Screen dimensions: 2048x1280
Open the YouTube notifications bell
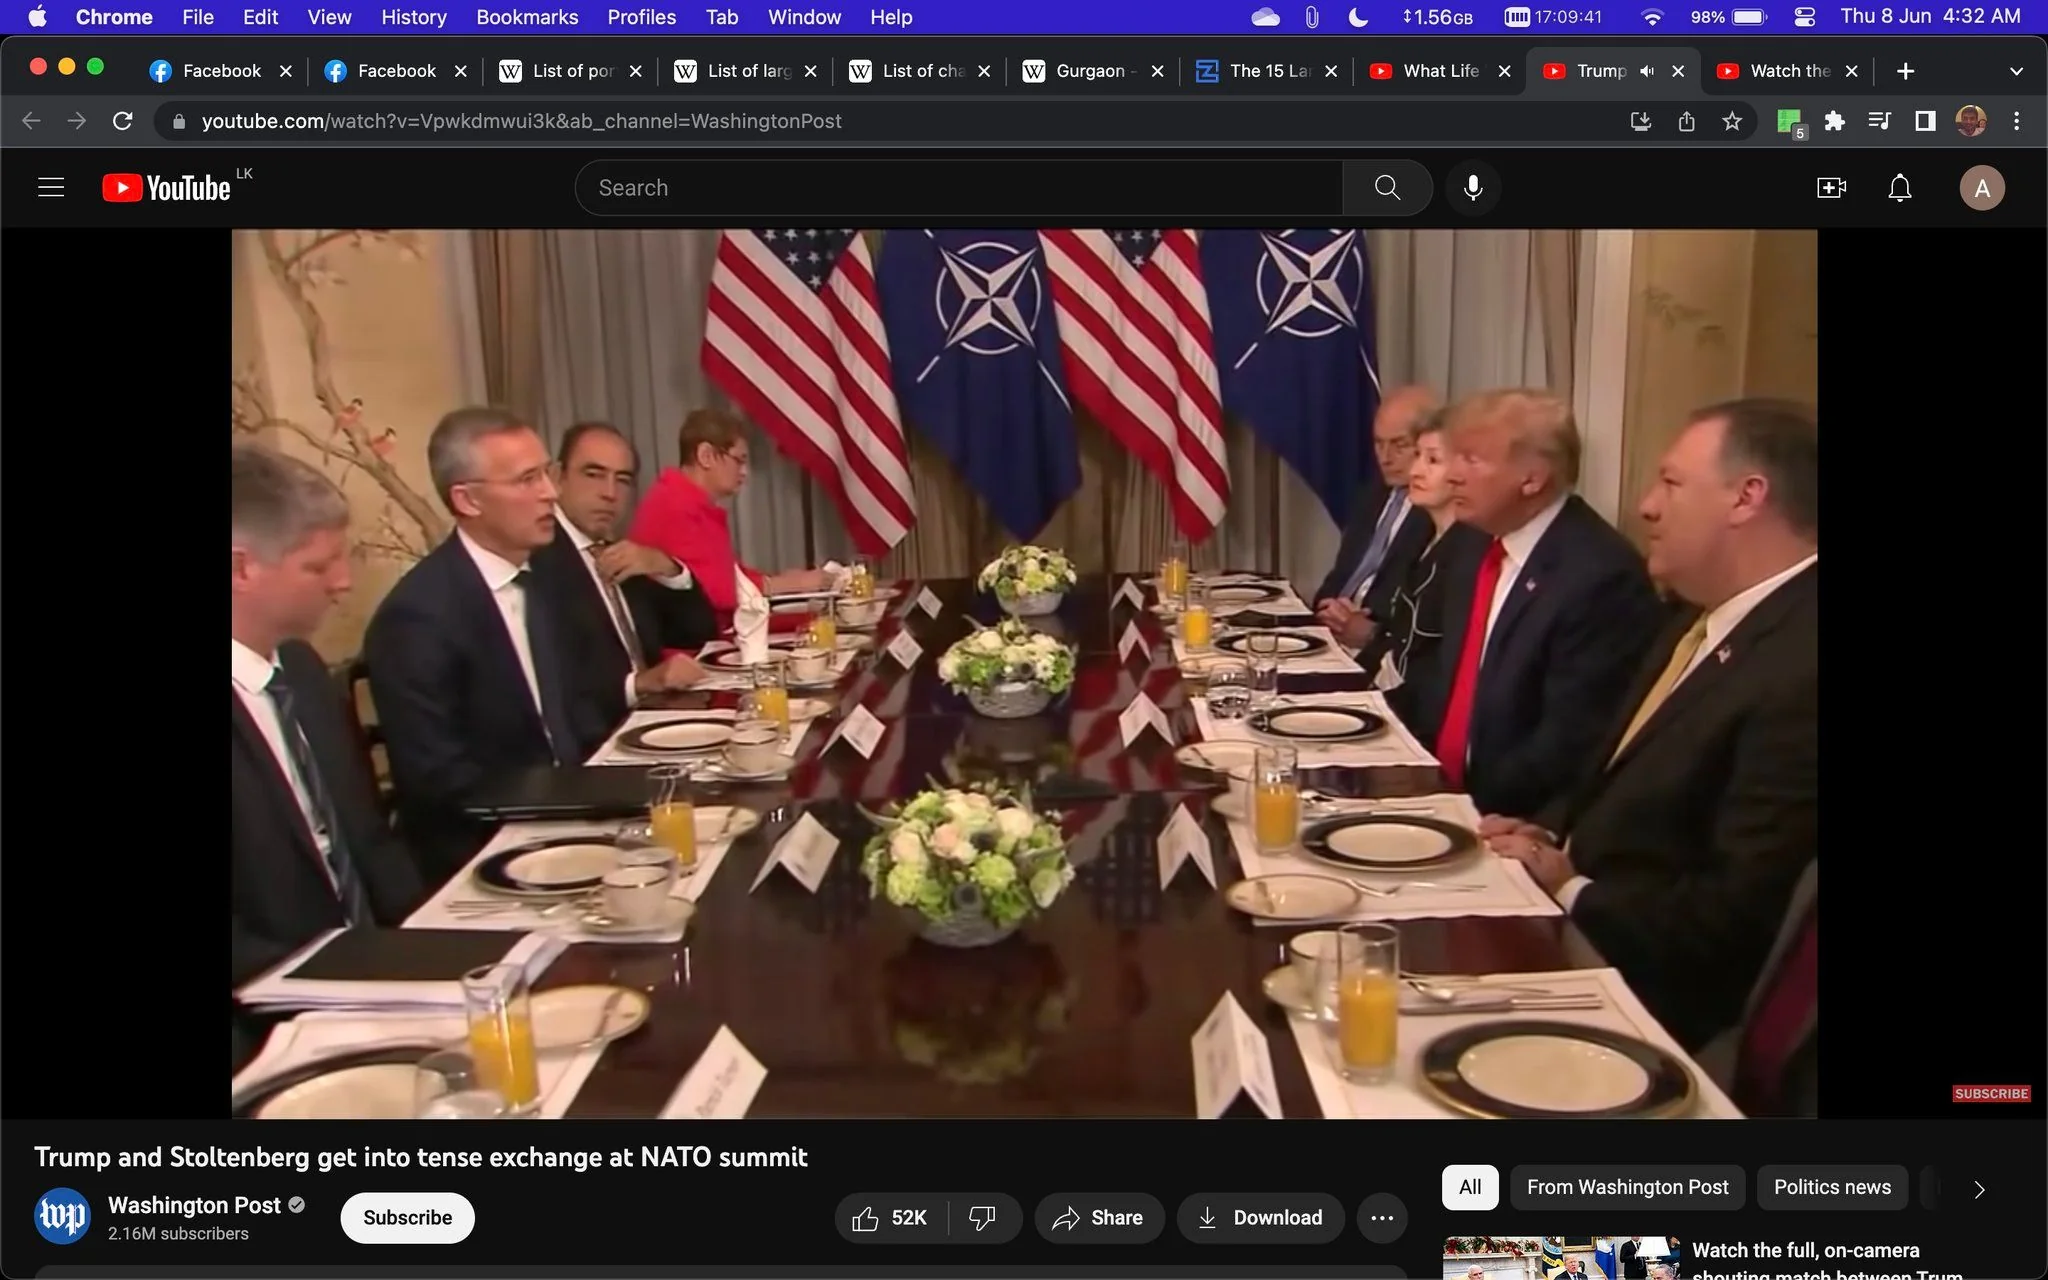(1899, 188)
